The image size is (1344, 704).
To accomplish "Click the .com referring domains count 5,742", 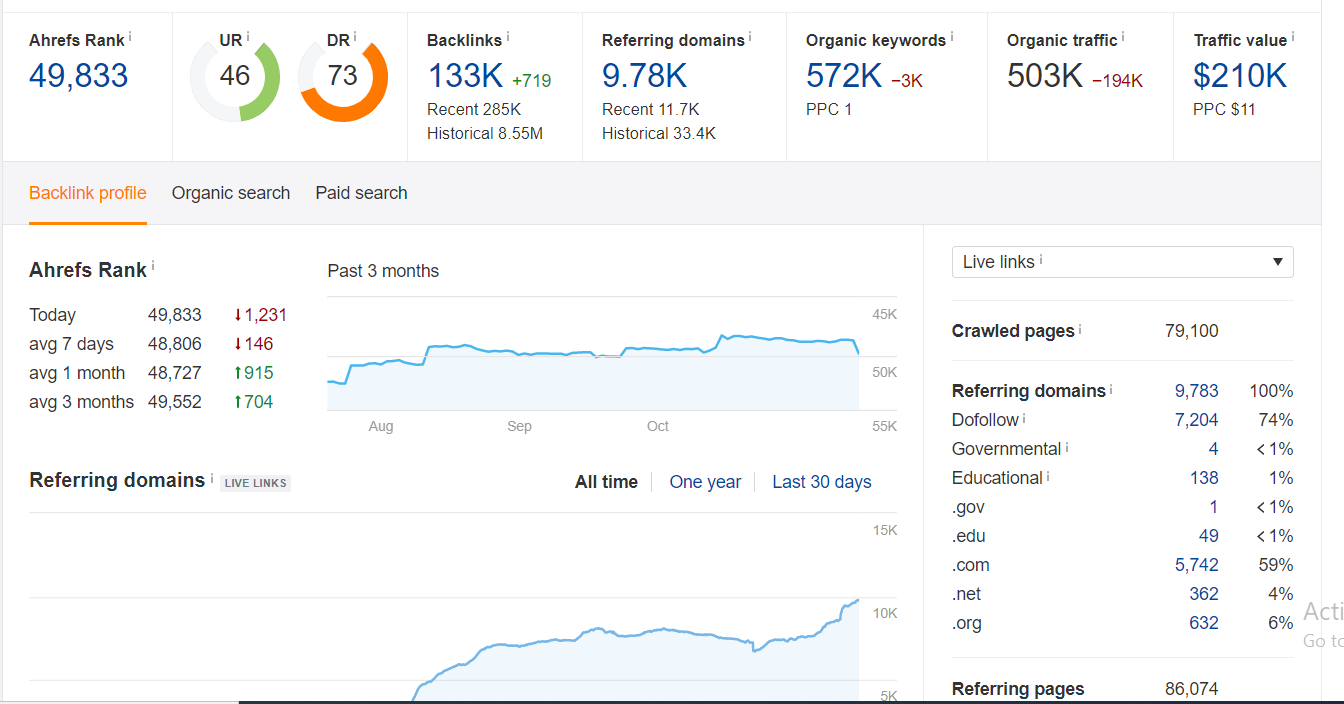I will (1198, 564).
